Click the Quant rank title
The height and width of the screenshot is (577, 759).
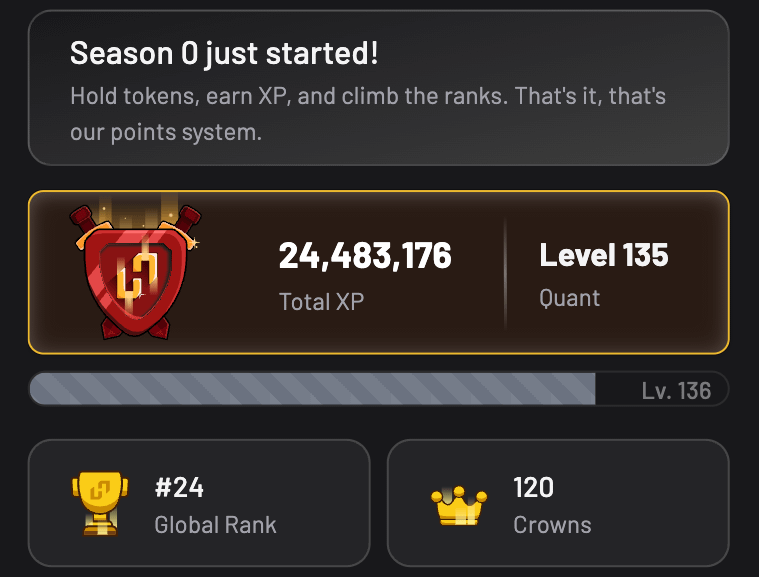click(570, 298)
